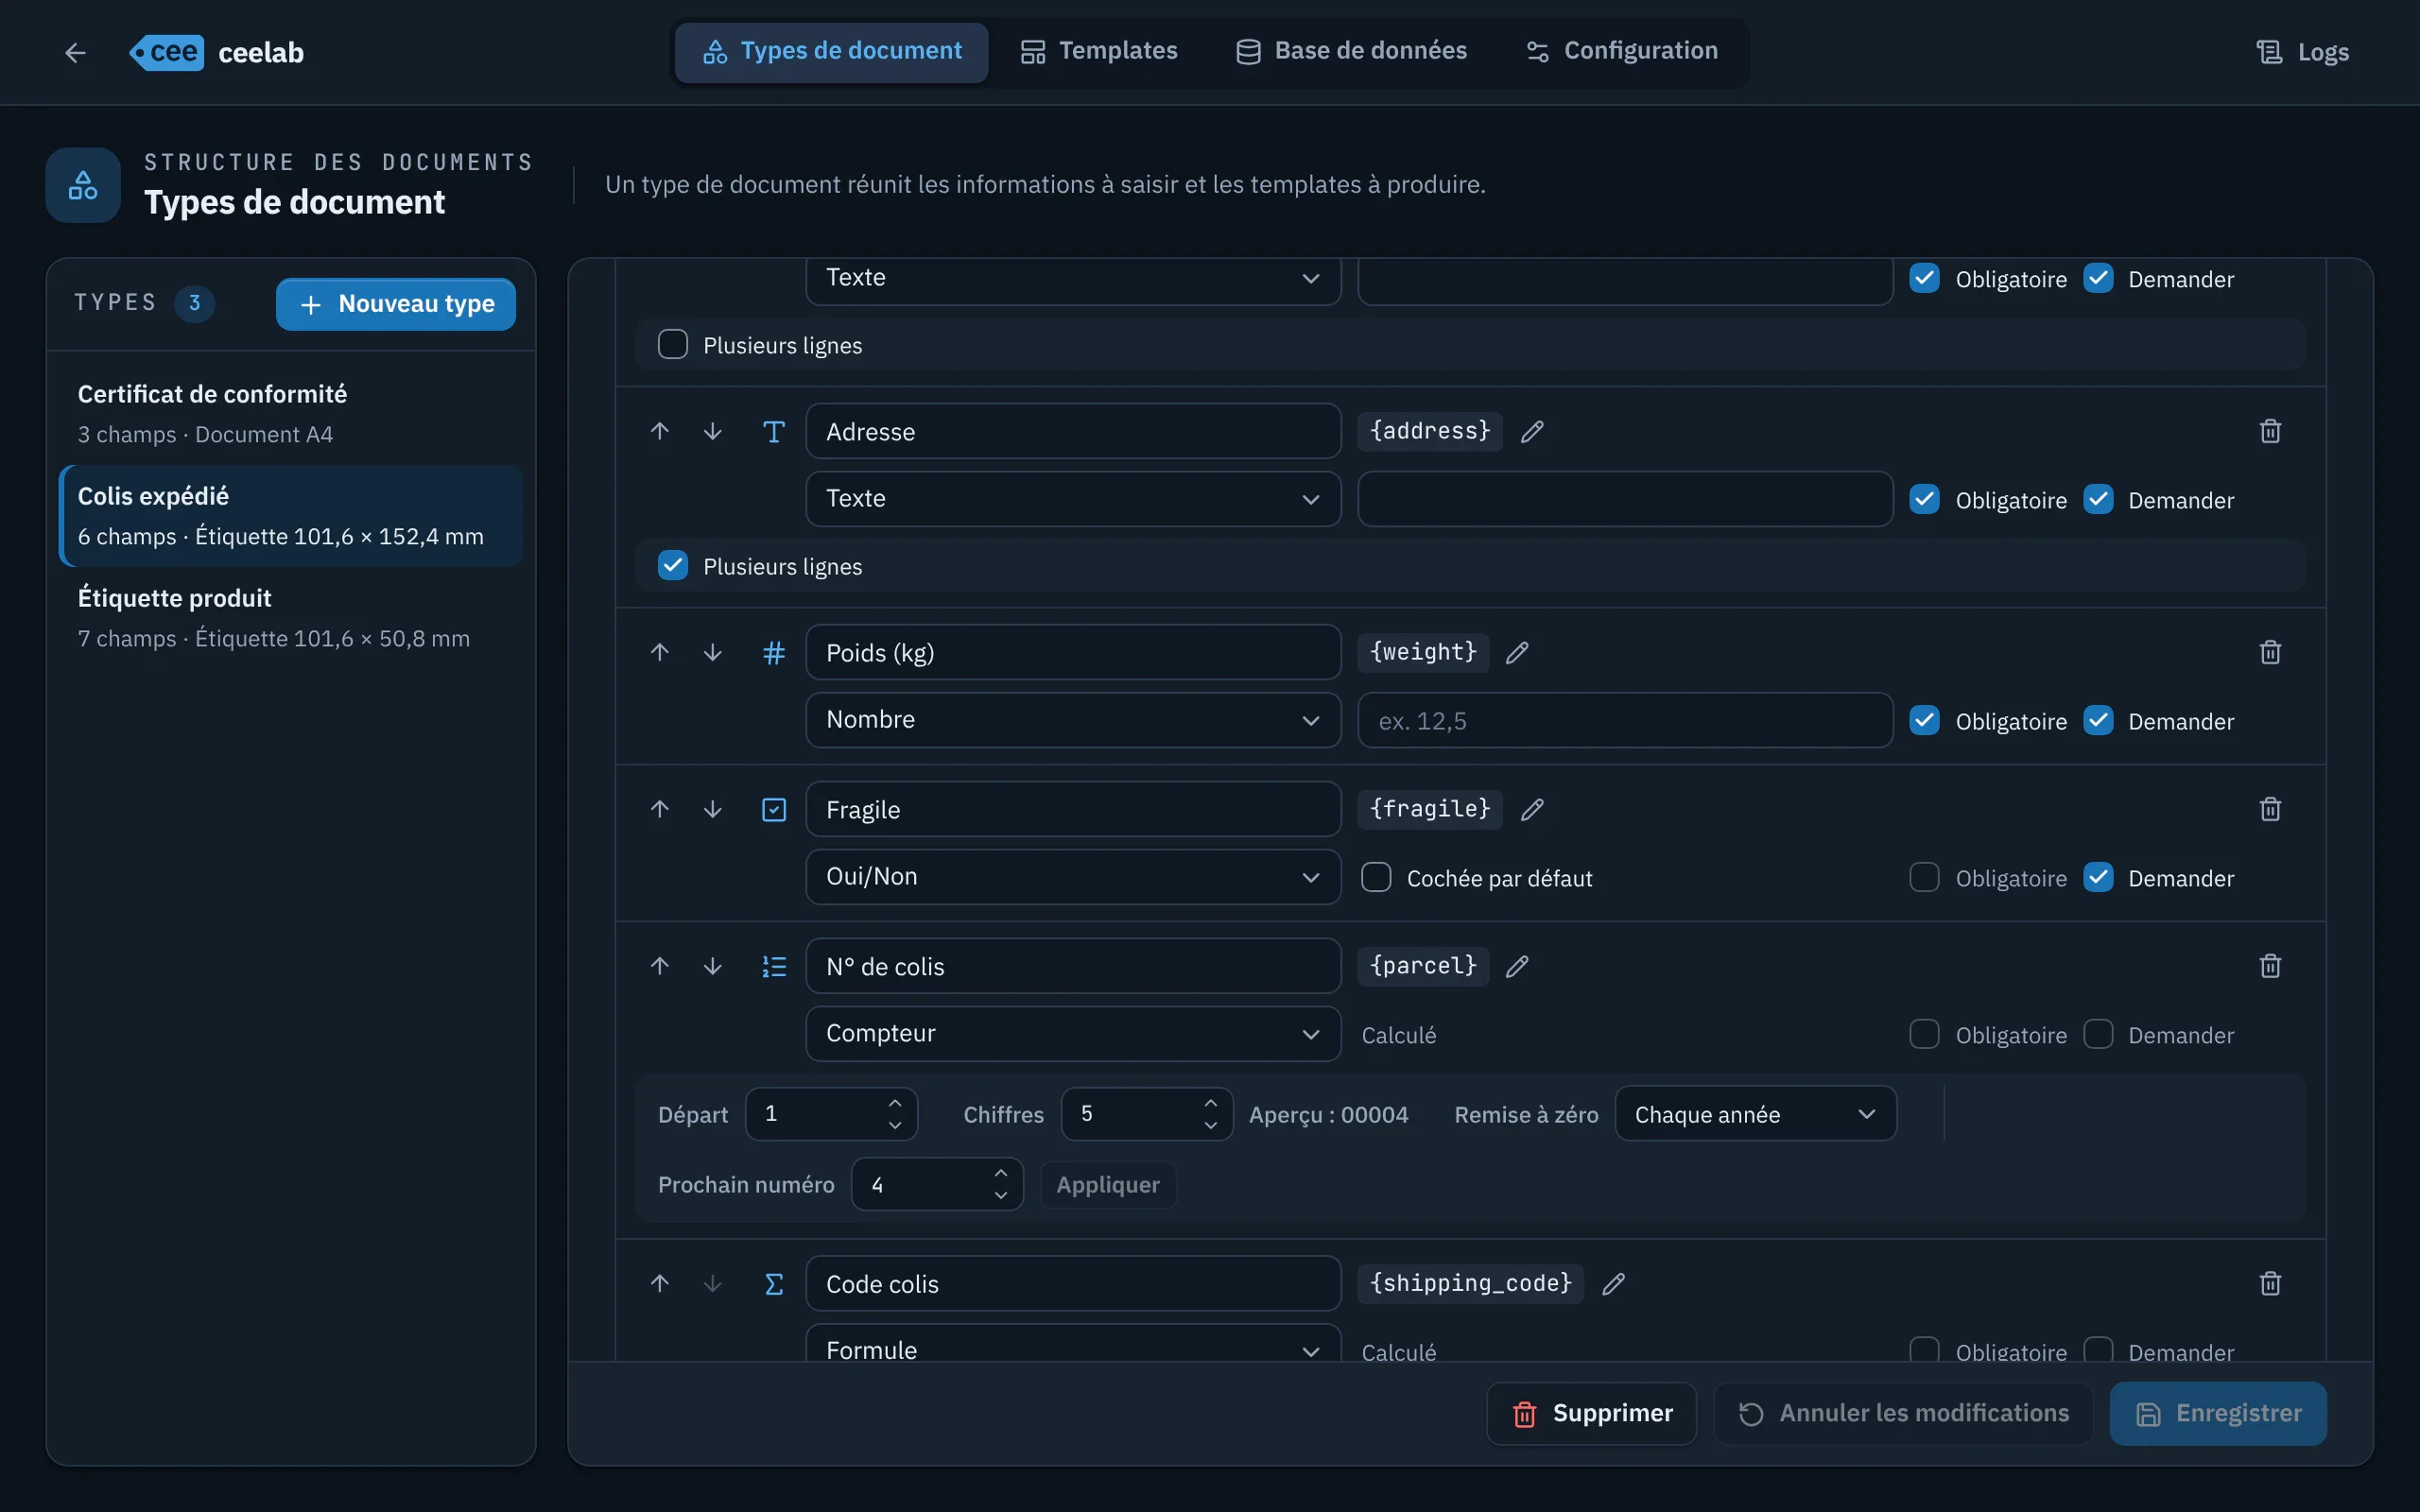Screen dimensions: 2420x1512
Task: Delete the Code colis field
Action: click(x=2270, y=1283)
